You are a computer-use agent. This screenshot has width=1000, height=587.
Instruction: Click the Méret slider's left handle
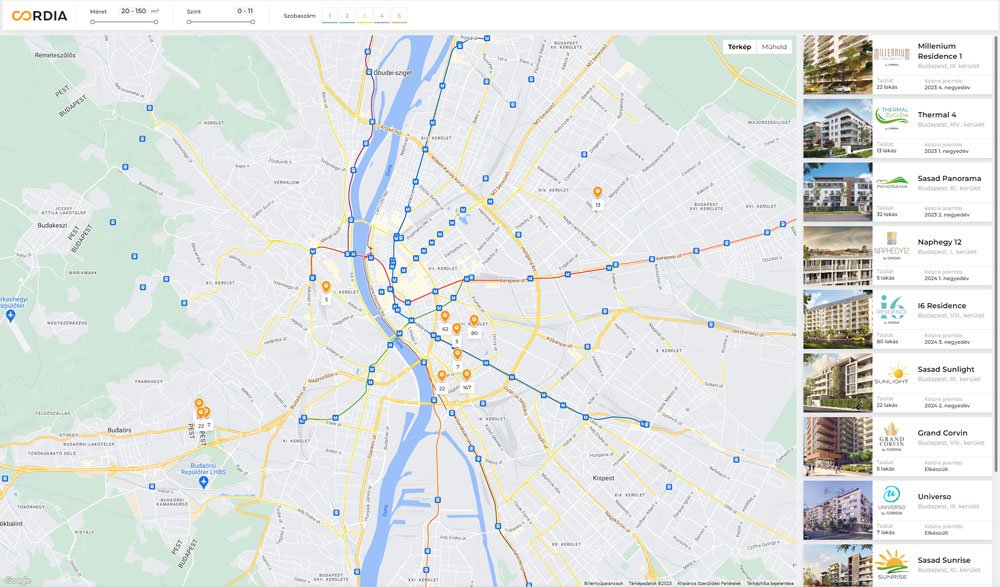(92, 21)
